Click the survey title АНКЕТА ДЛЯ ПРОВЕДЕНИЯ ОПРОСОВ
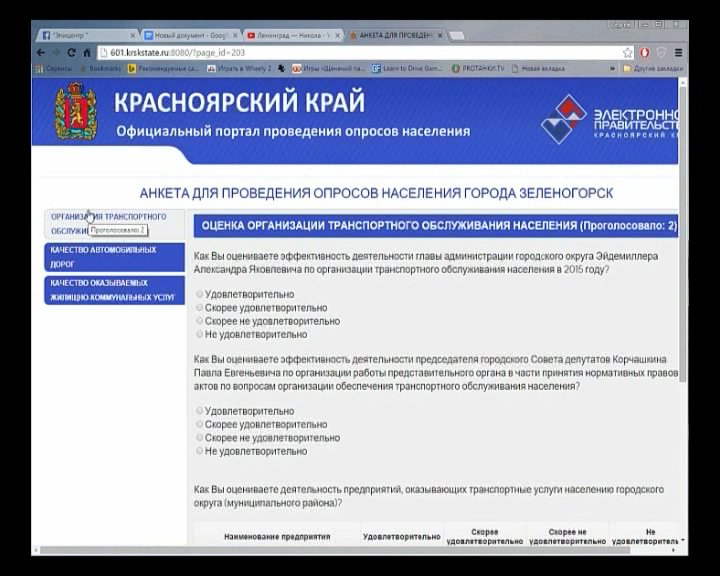720x576 pixels. click(x=376, y=193)
